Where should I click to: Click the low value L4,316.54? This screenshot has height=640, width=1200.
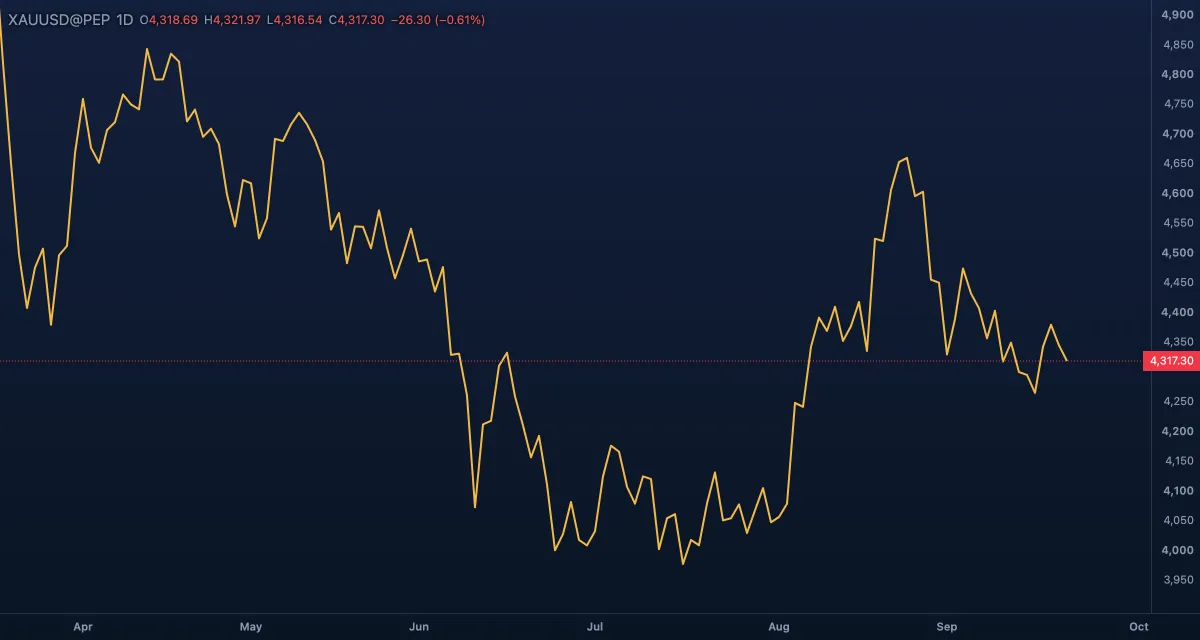click(x=294, y=20)
